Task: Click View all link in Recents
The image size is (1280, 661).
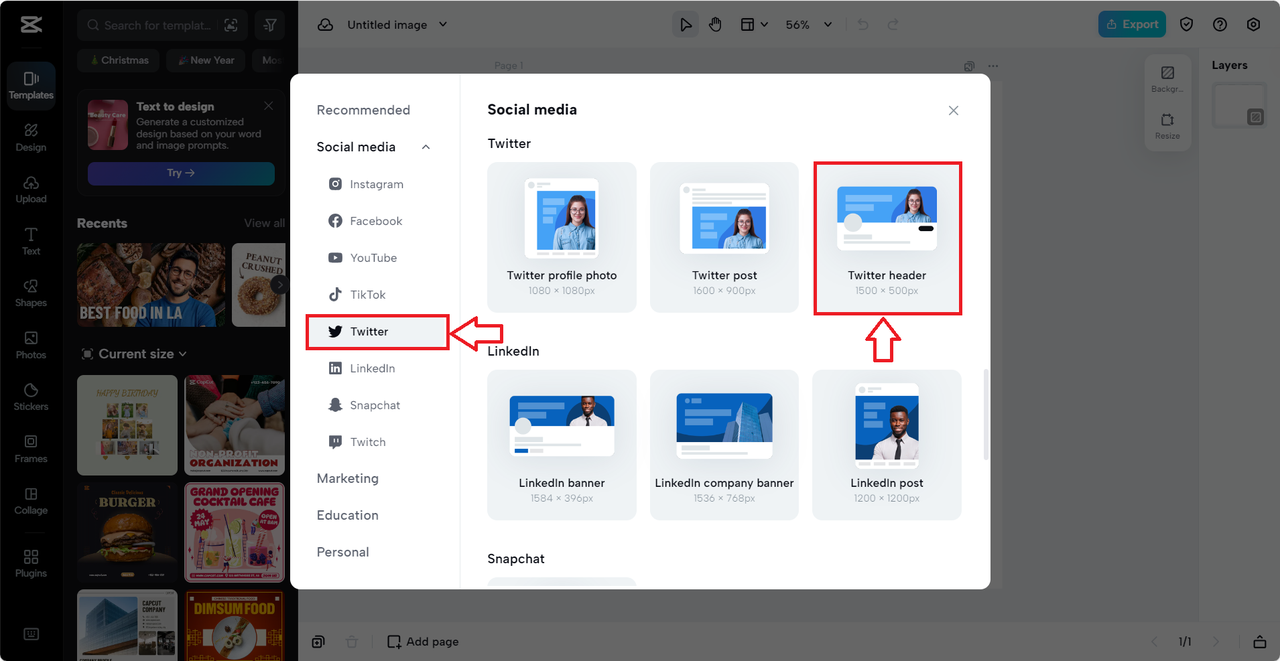Action: (x=264, y=223)
